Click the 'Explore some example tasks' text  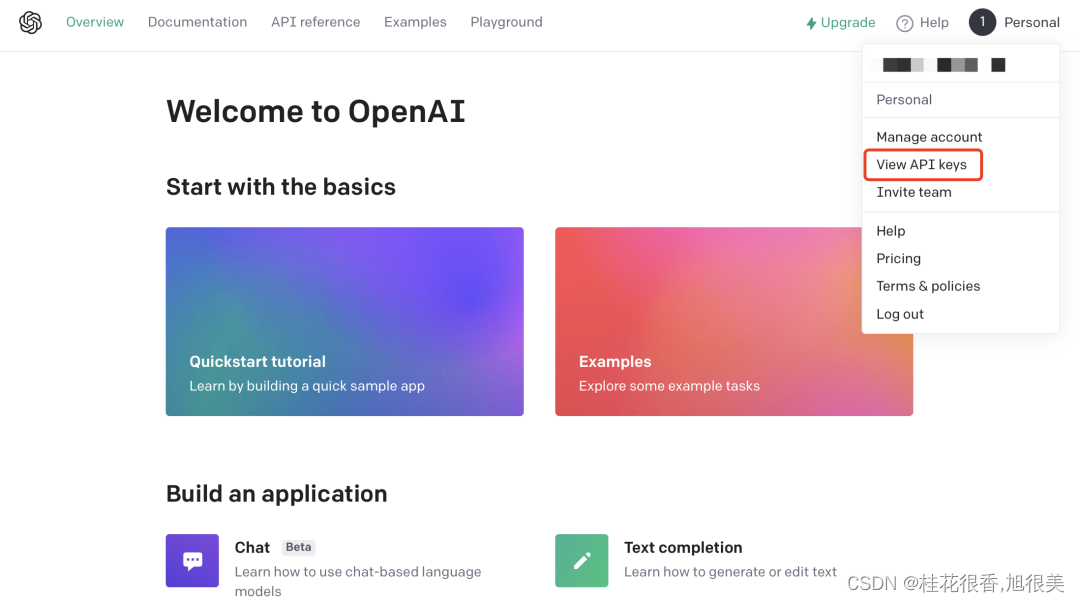669,386
